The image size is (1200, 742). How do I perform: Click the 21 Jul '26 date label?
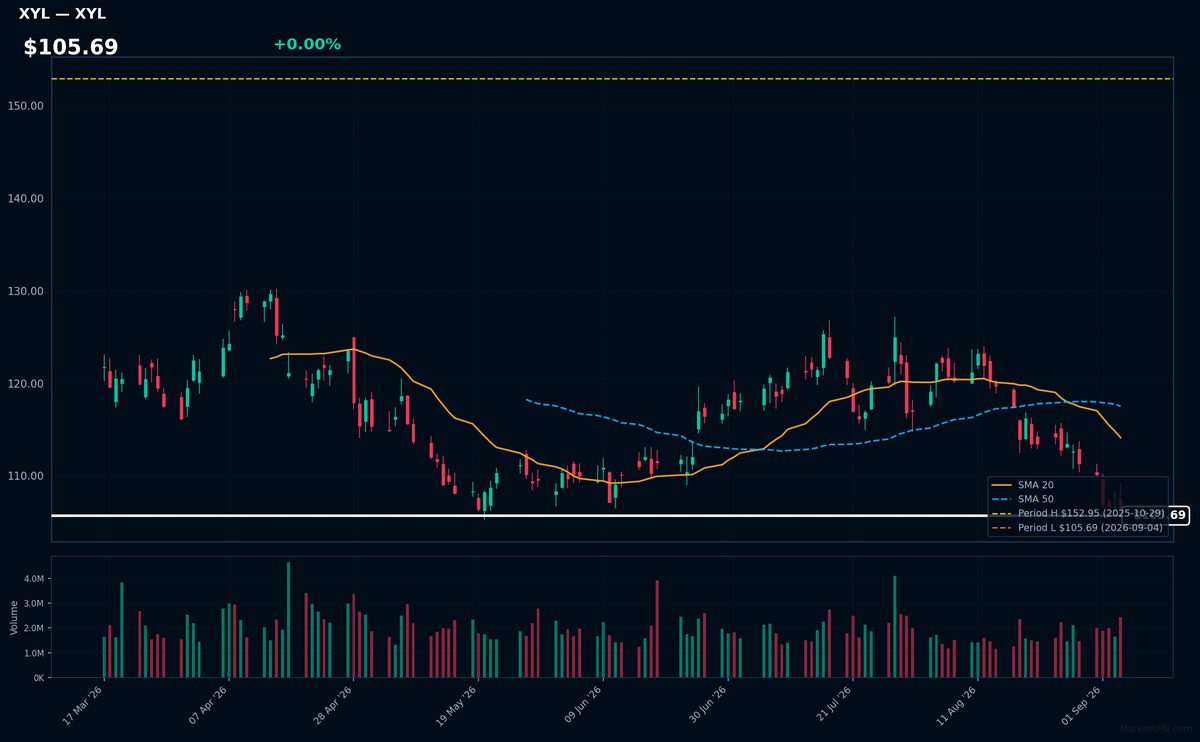[832, 706]
